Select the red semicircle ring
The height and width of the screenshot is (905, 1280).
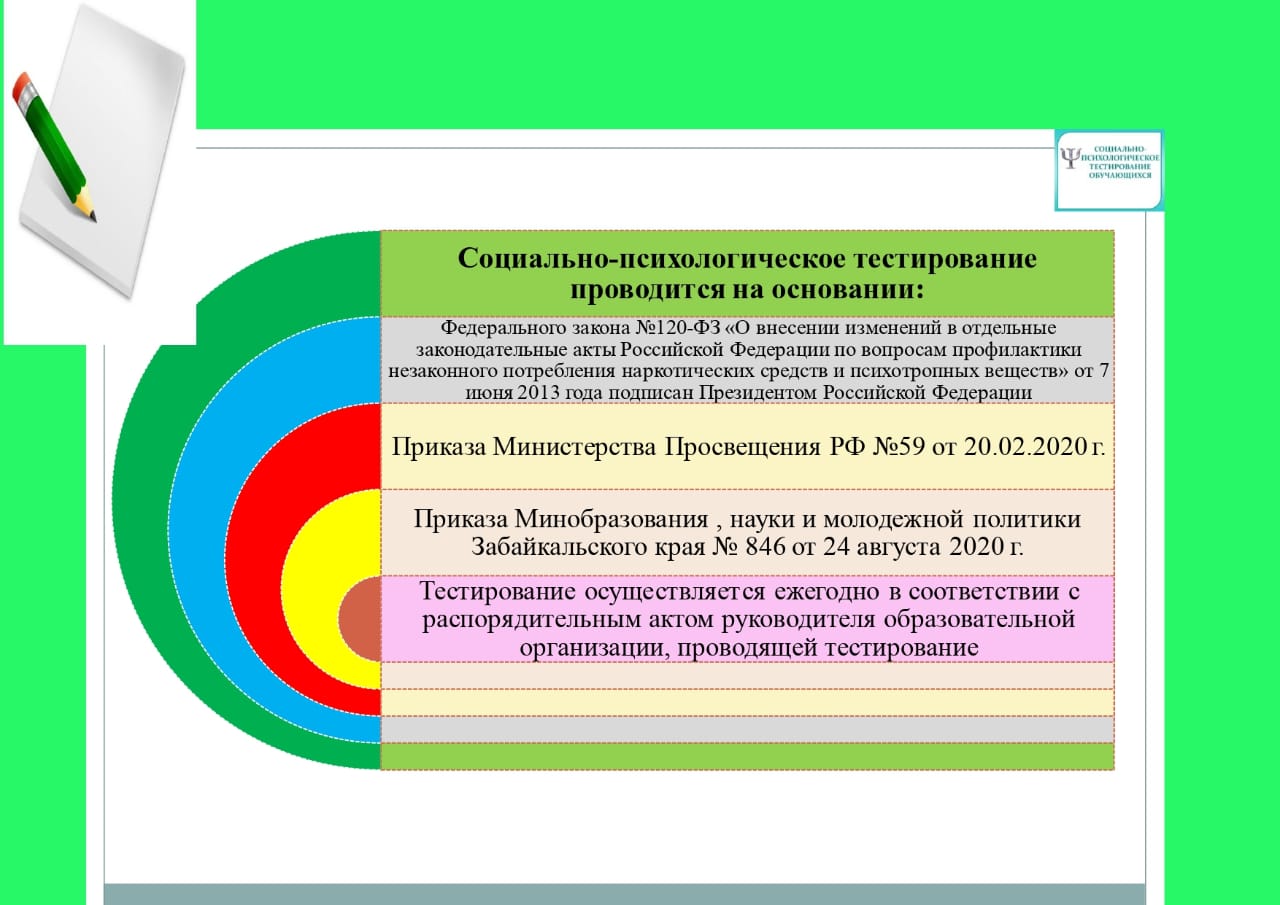[x=250, y=560]
